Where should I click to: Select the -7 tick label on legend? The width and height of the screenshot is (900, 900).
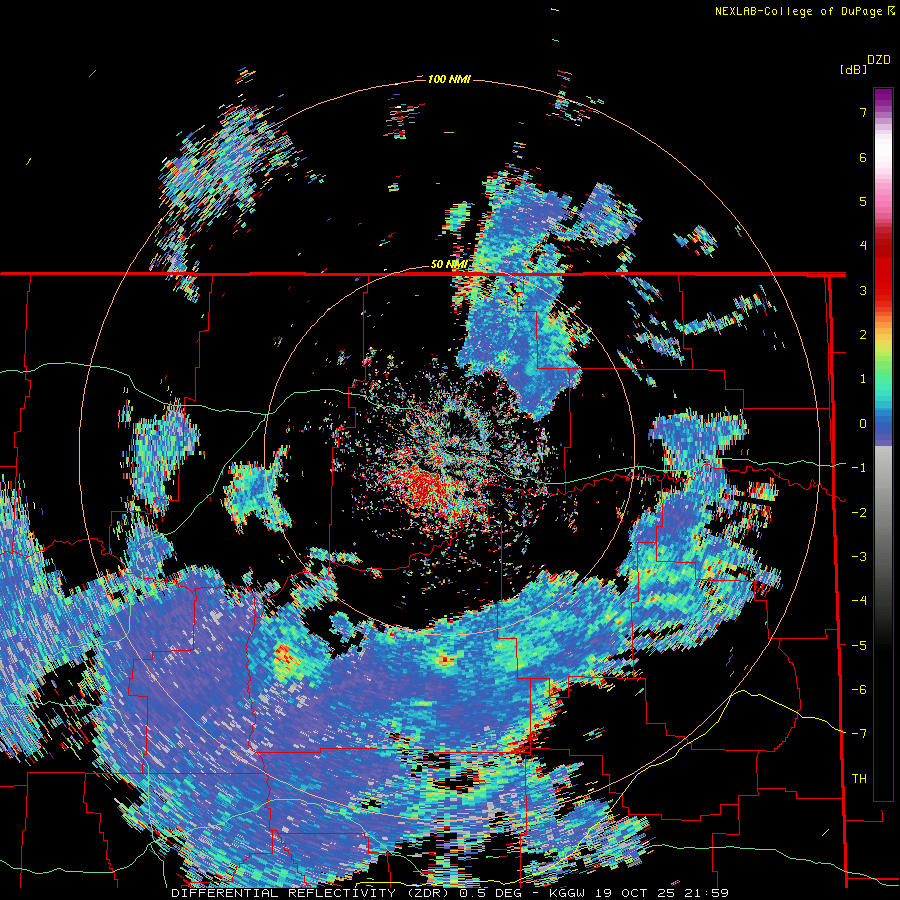tap(858, 734)
